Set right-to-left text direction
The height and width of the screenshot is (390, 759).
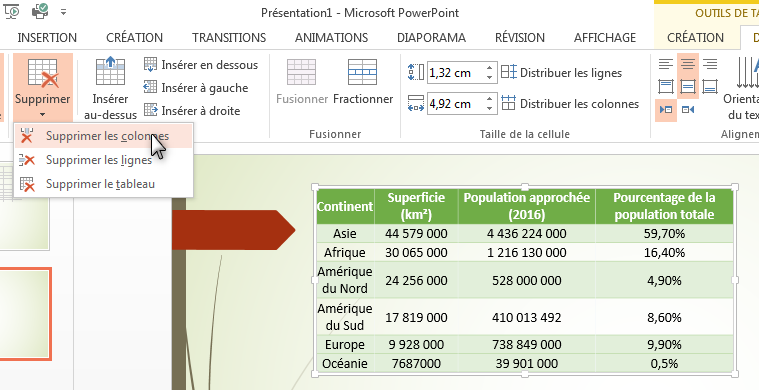pos(688,110)
